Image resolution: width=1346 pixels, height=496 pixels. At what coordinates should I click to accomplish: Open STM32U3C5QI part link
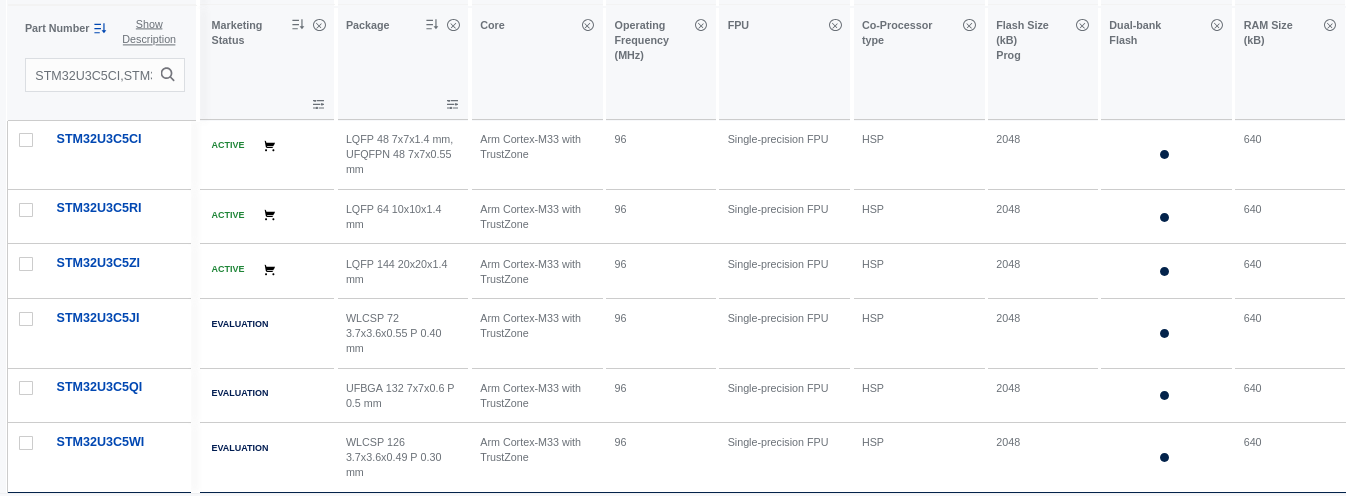[x=99, y=386]
